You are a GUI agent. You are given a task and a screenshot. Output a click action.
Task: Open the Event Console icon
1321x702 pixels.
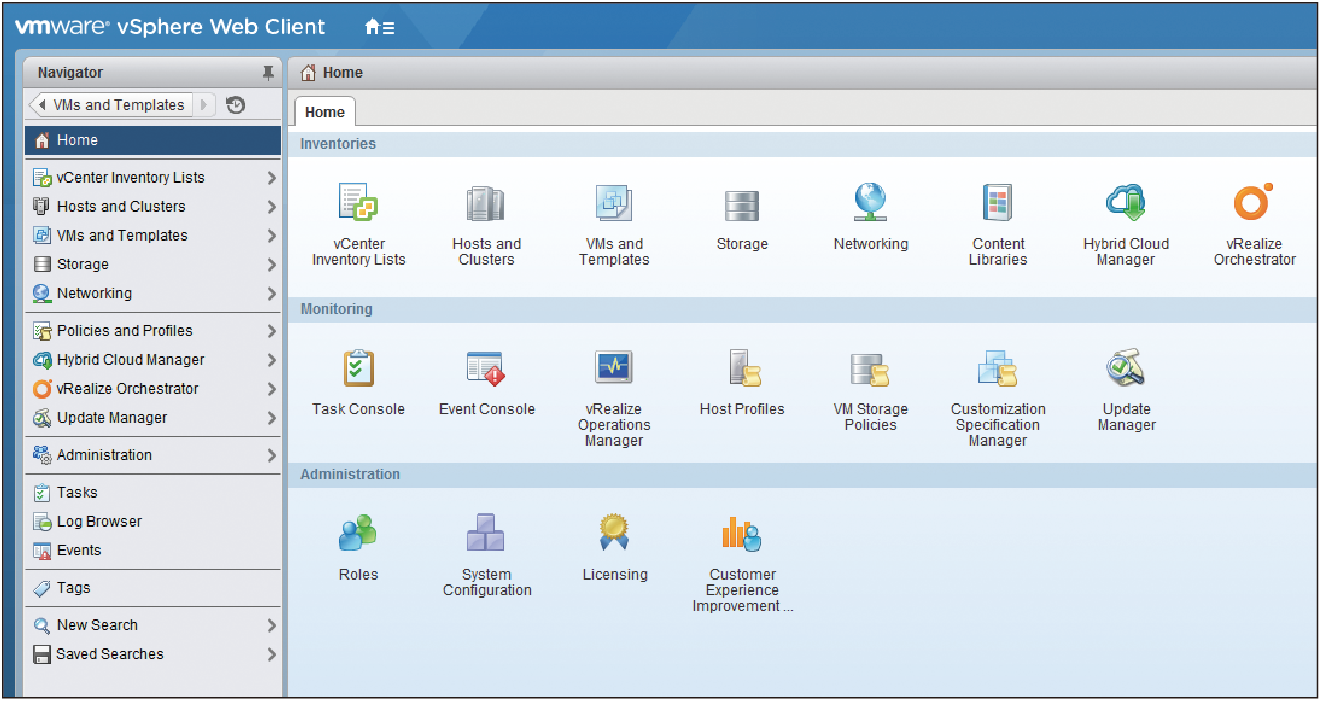tap(486, 369)
